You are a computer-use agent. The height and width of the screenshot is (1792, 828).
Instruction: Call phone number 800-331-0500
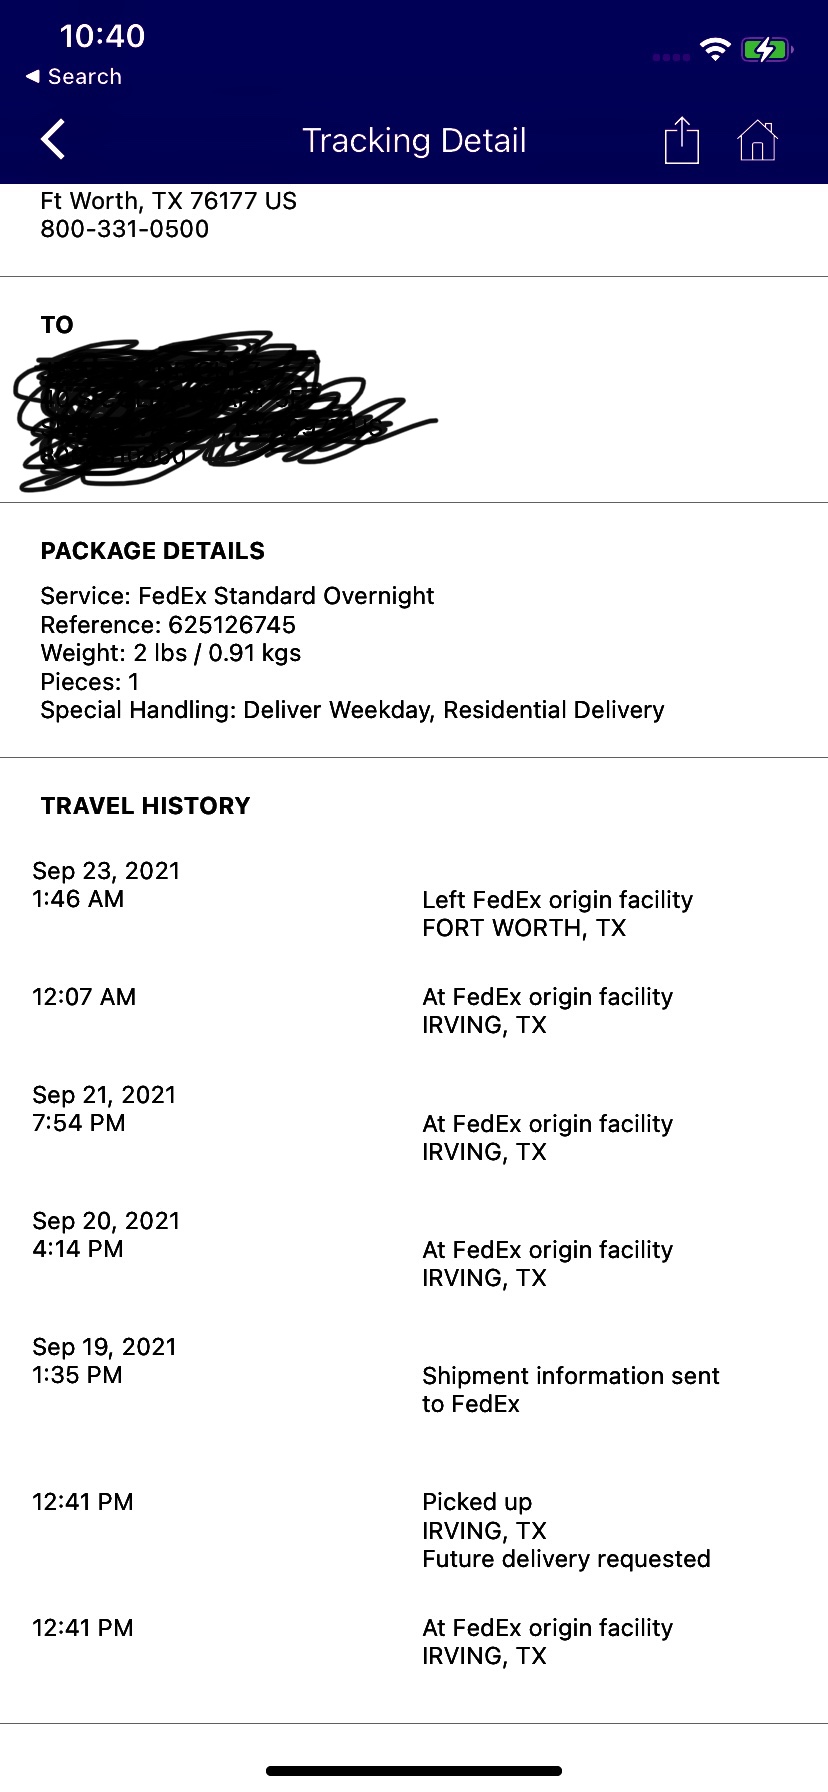(x=124, y=229)
